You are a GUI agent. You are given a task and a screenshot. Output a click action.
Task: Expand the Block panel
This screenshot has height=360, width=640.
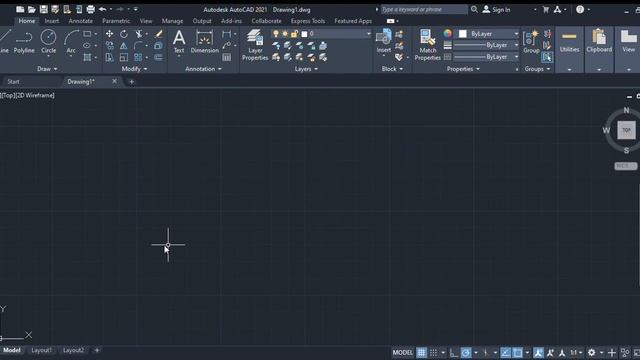click(x=392, y=69)
